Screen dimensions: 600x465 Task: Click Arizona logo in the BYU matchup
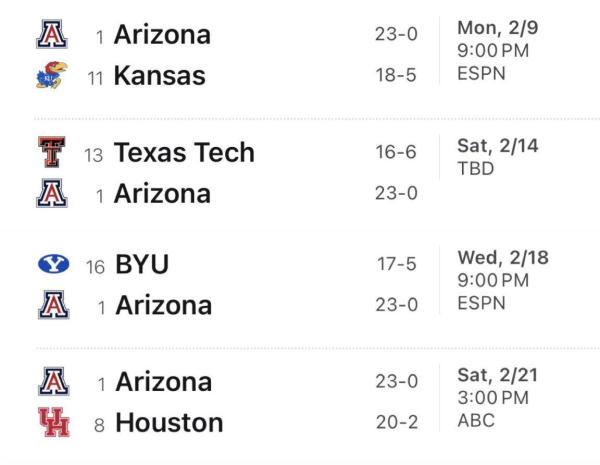click(49, 305)
